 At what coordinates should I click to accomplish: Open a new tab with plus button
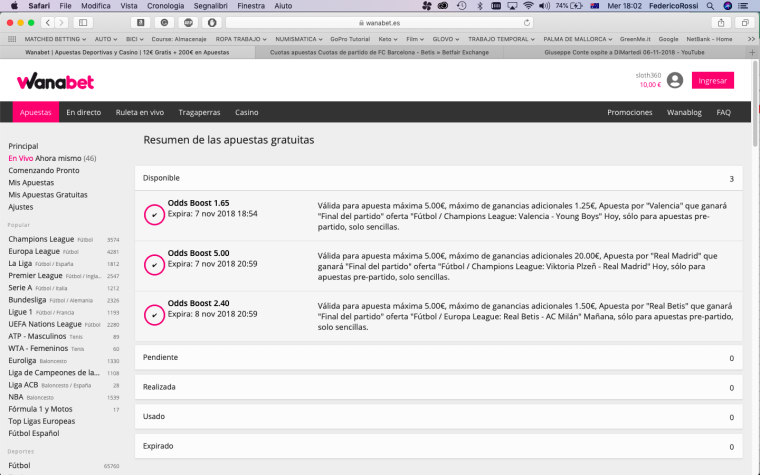752,52
